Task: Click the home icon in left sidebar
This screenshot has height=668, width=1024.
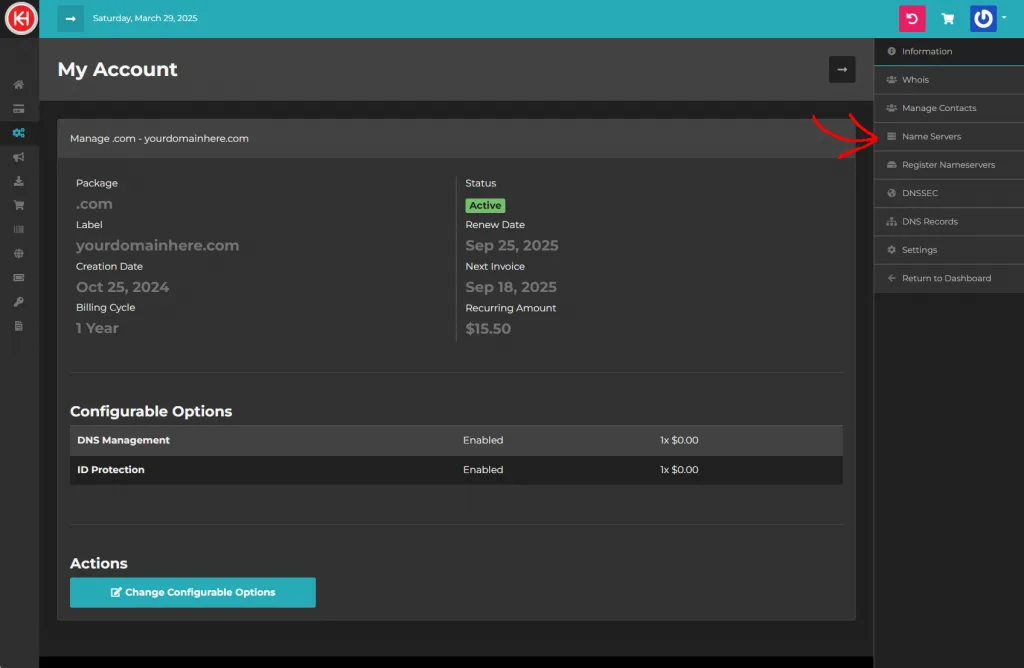Action: 18,85
